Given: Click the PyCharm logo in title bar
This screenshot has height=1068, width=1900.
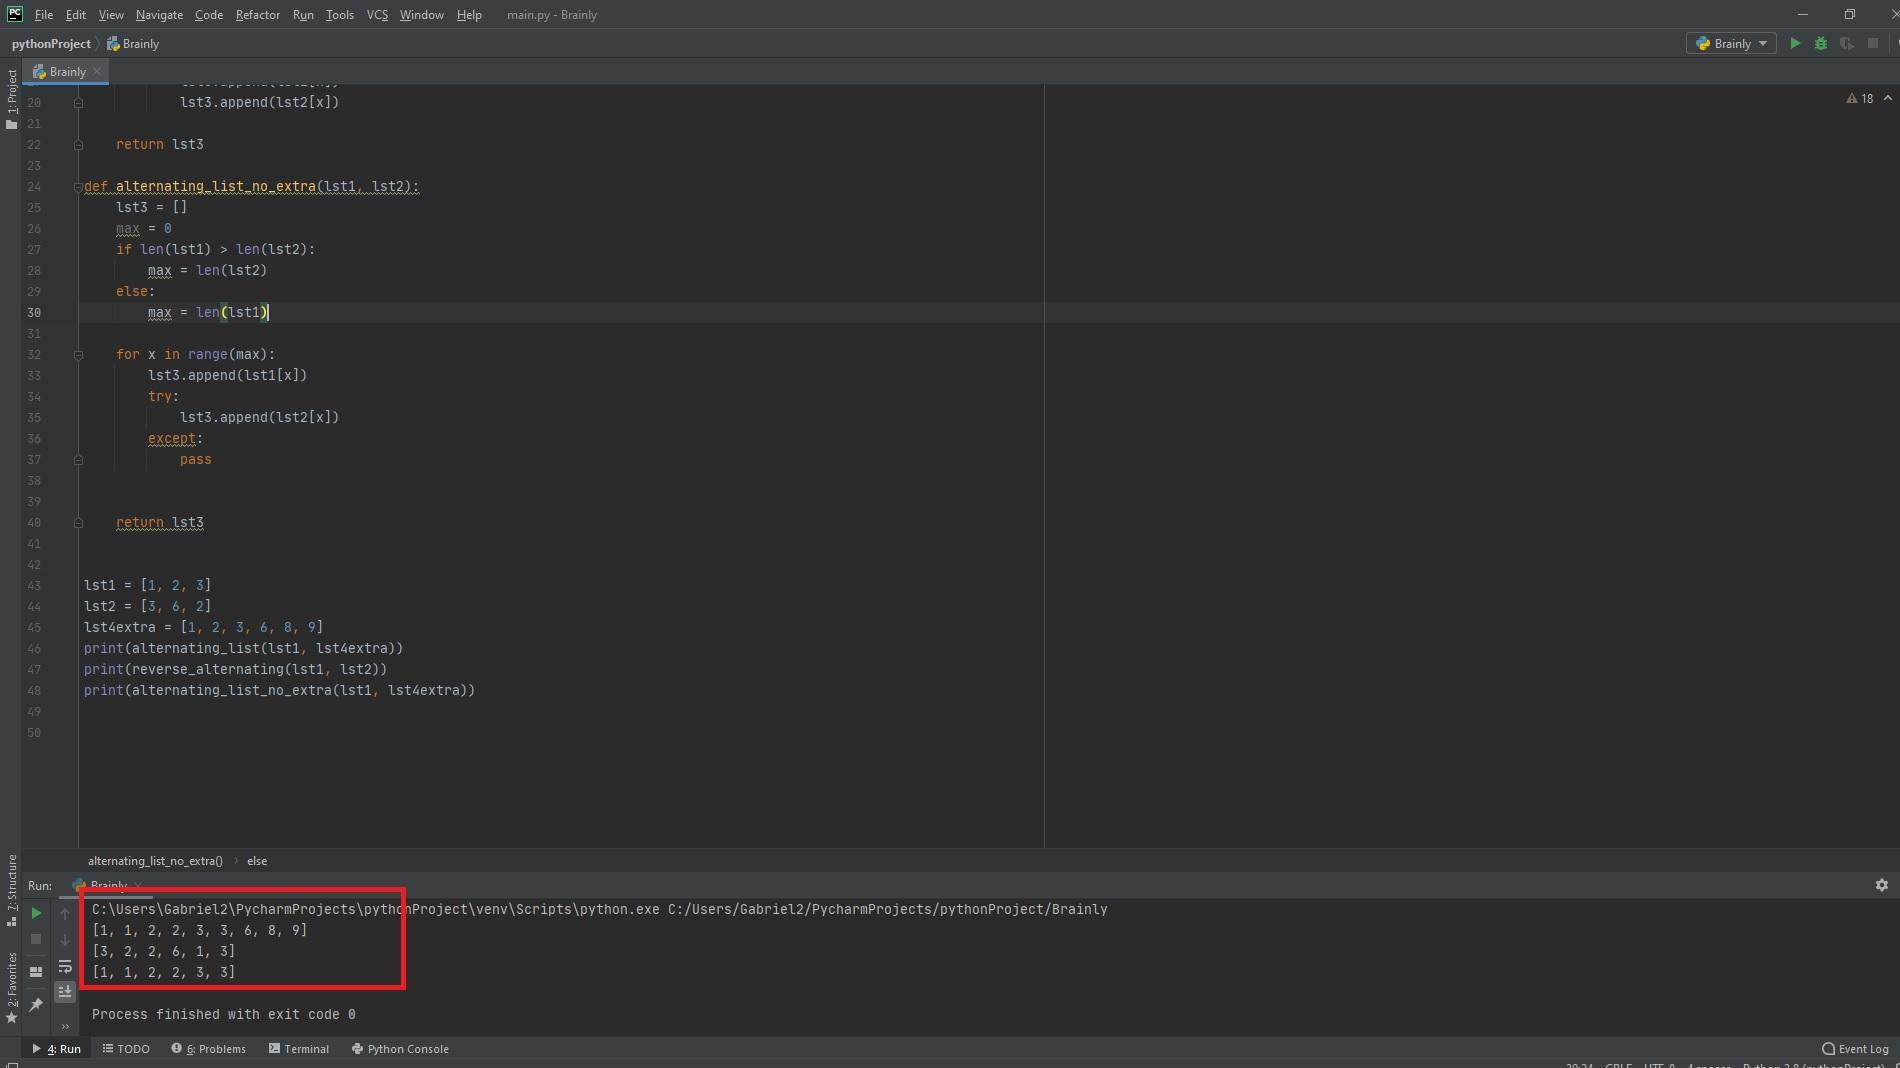Looking at the screenshot, I should [15, 14].
